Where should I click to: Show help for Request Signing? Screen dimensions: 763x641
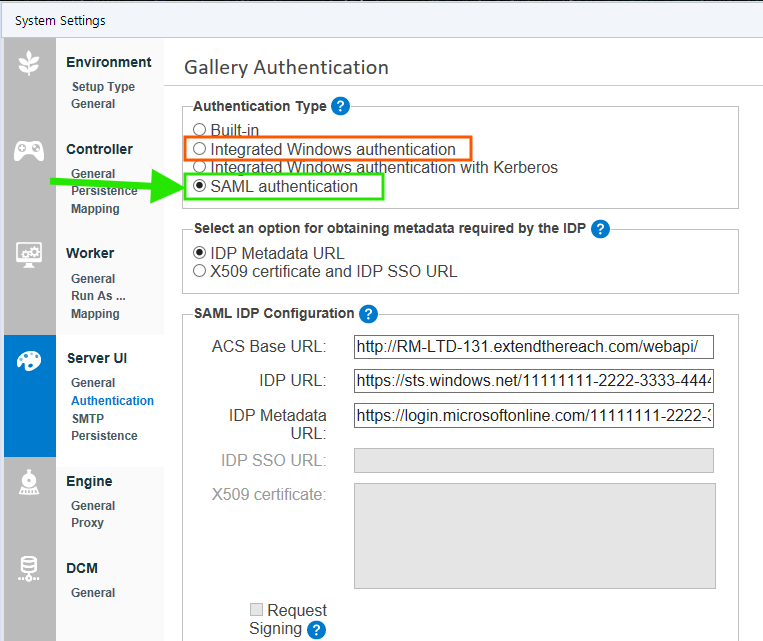click(316, 630)
